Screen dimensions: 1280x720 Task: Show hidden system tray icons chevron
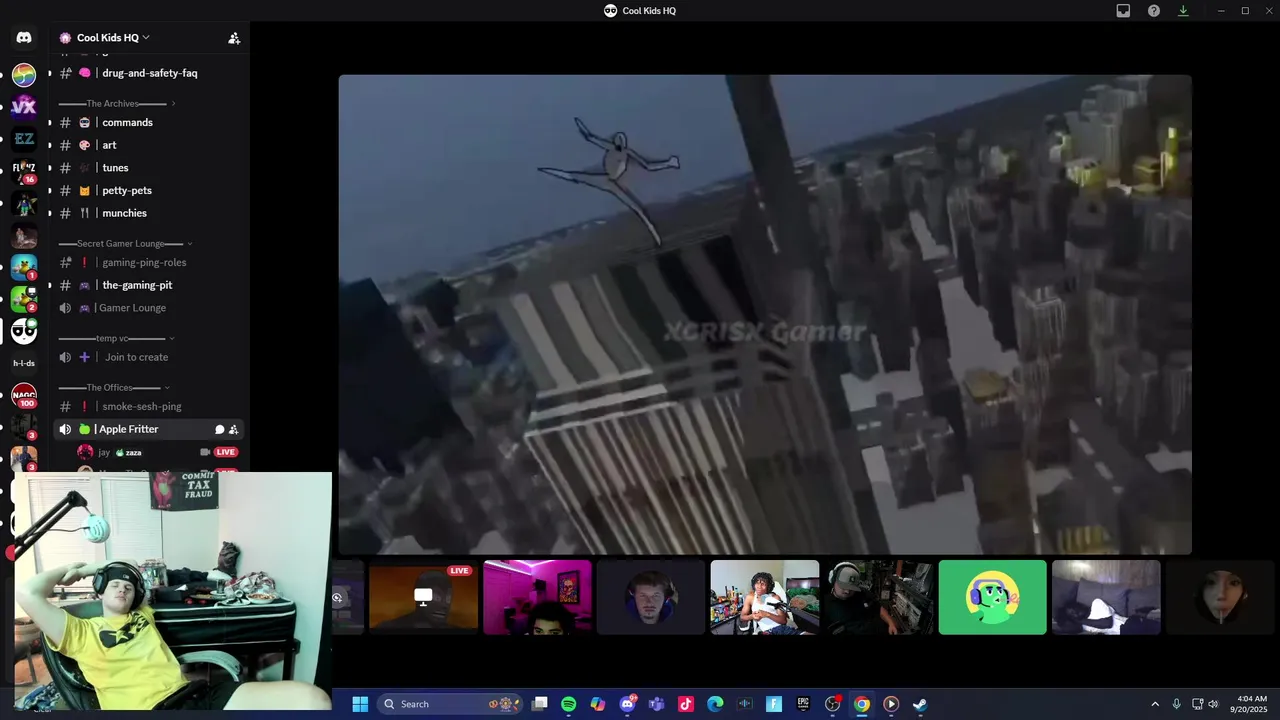pos(1155,704)
